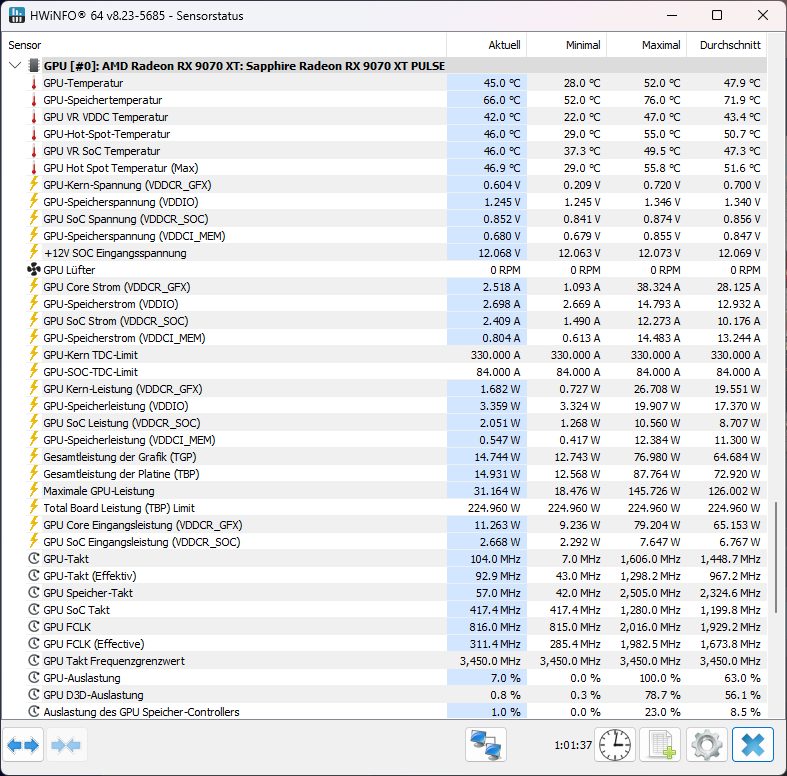Click the expand layout arrows button
Image resolution: width=787 pixels, height=776 pixels.
tap(23, 745)
